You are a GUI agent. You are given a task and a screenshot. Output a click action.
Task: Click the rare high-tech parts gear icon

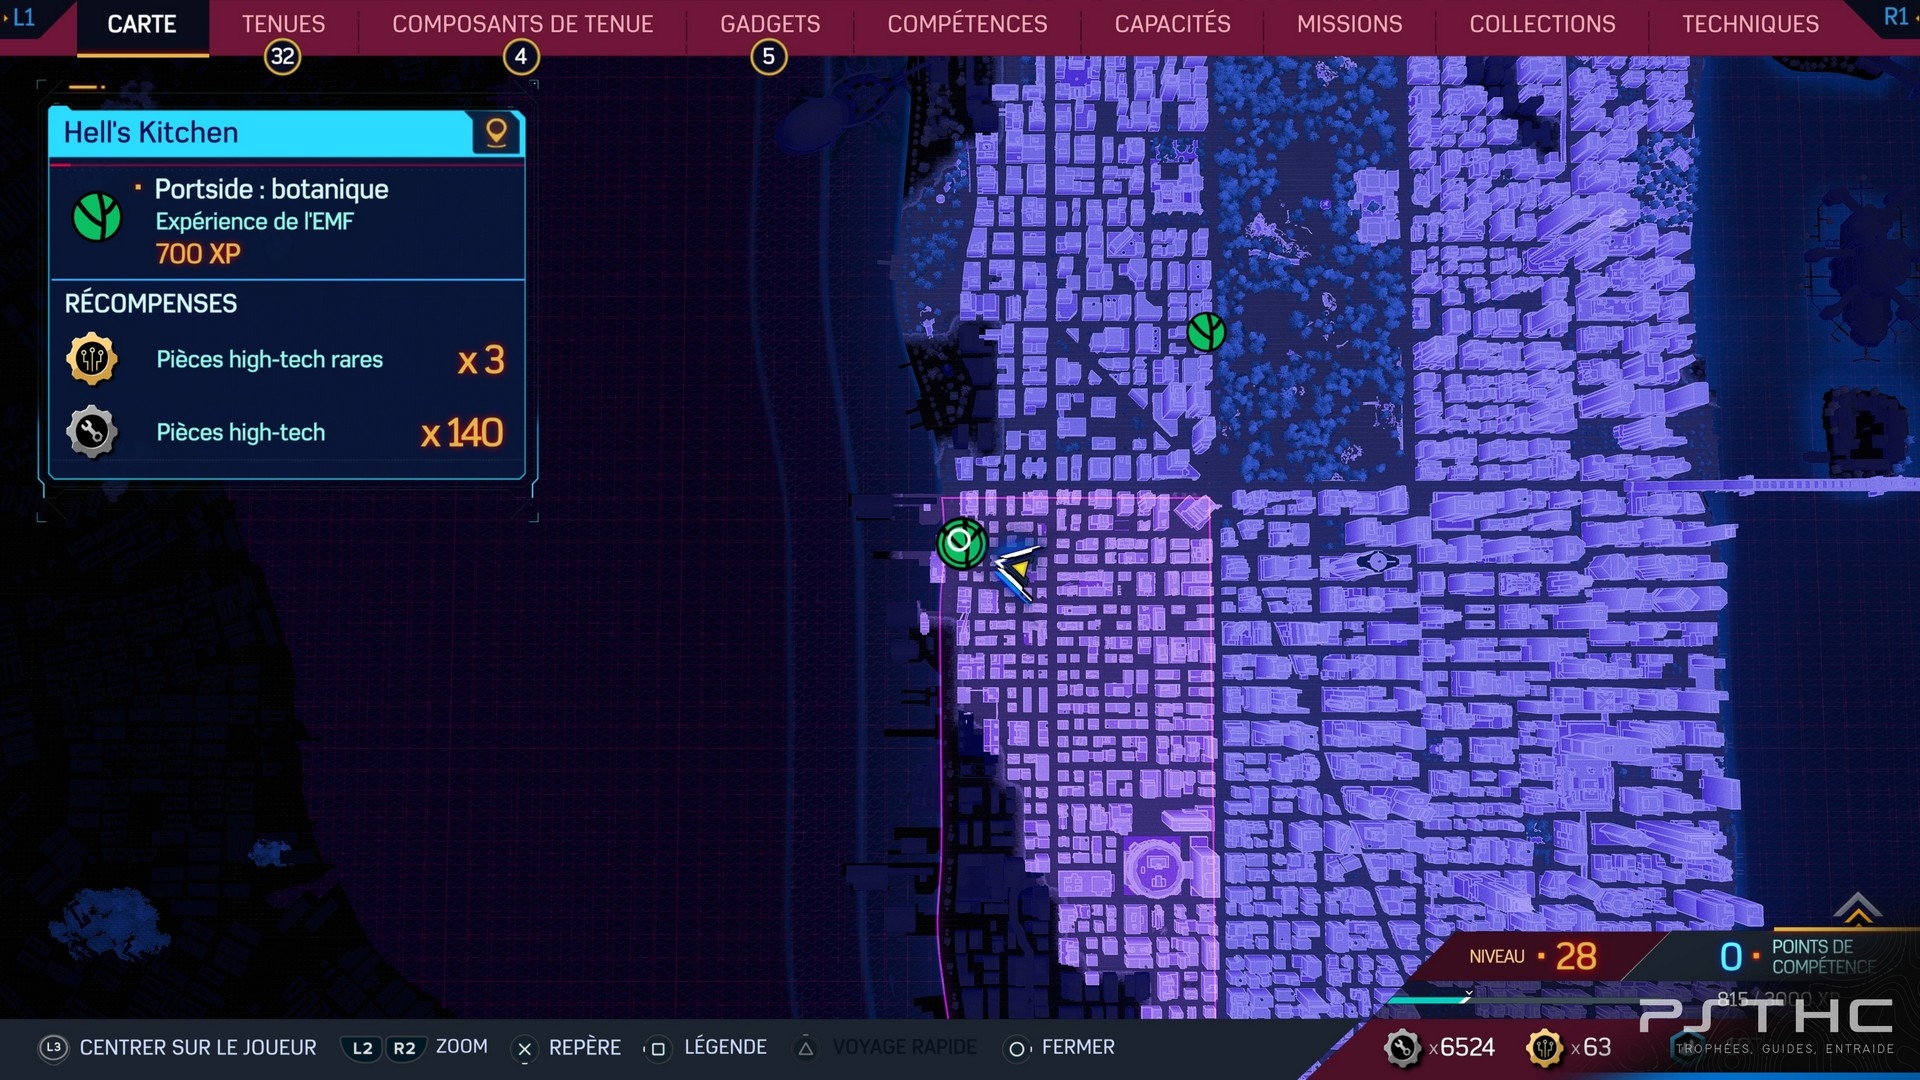click(x=92, y=359)
